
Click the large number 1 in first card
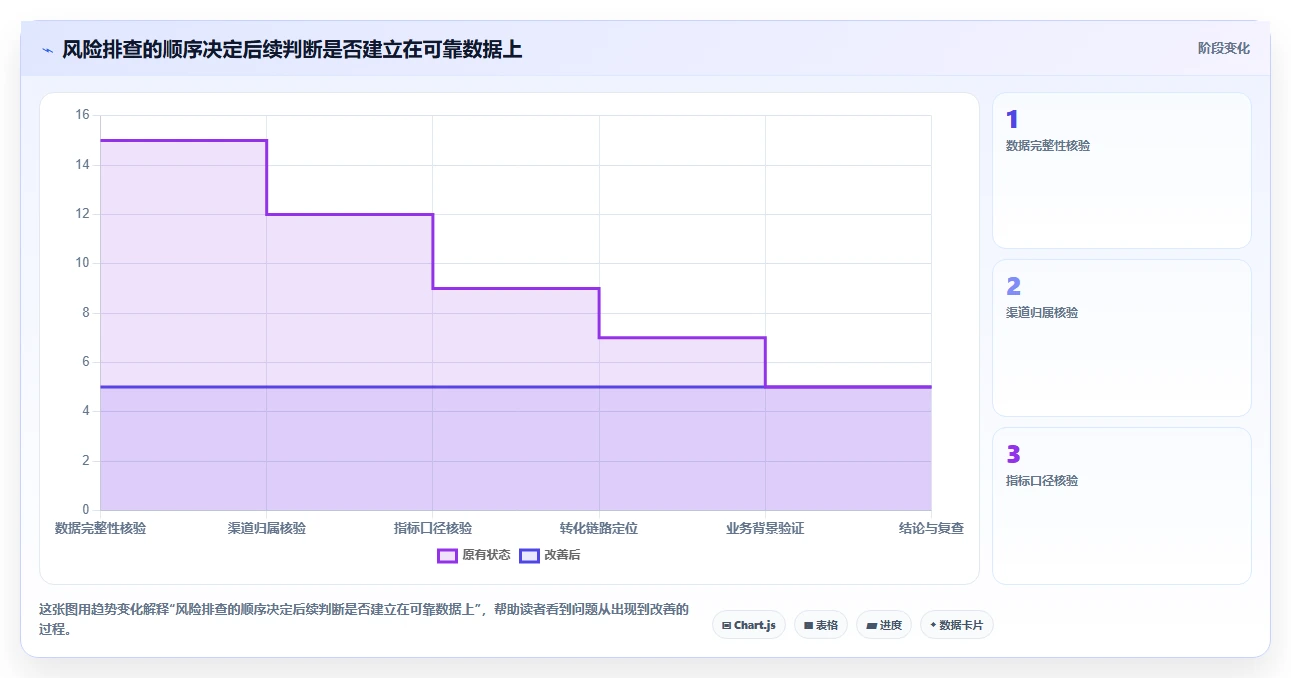click(1012, 120)
